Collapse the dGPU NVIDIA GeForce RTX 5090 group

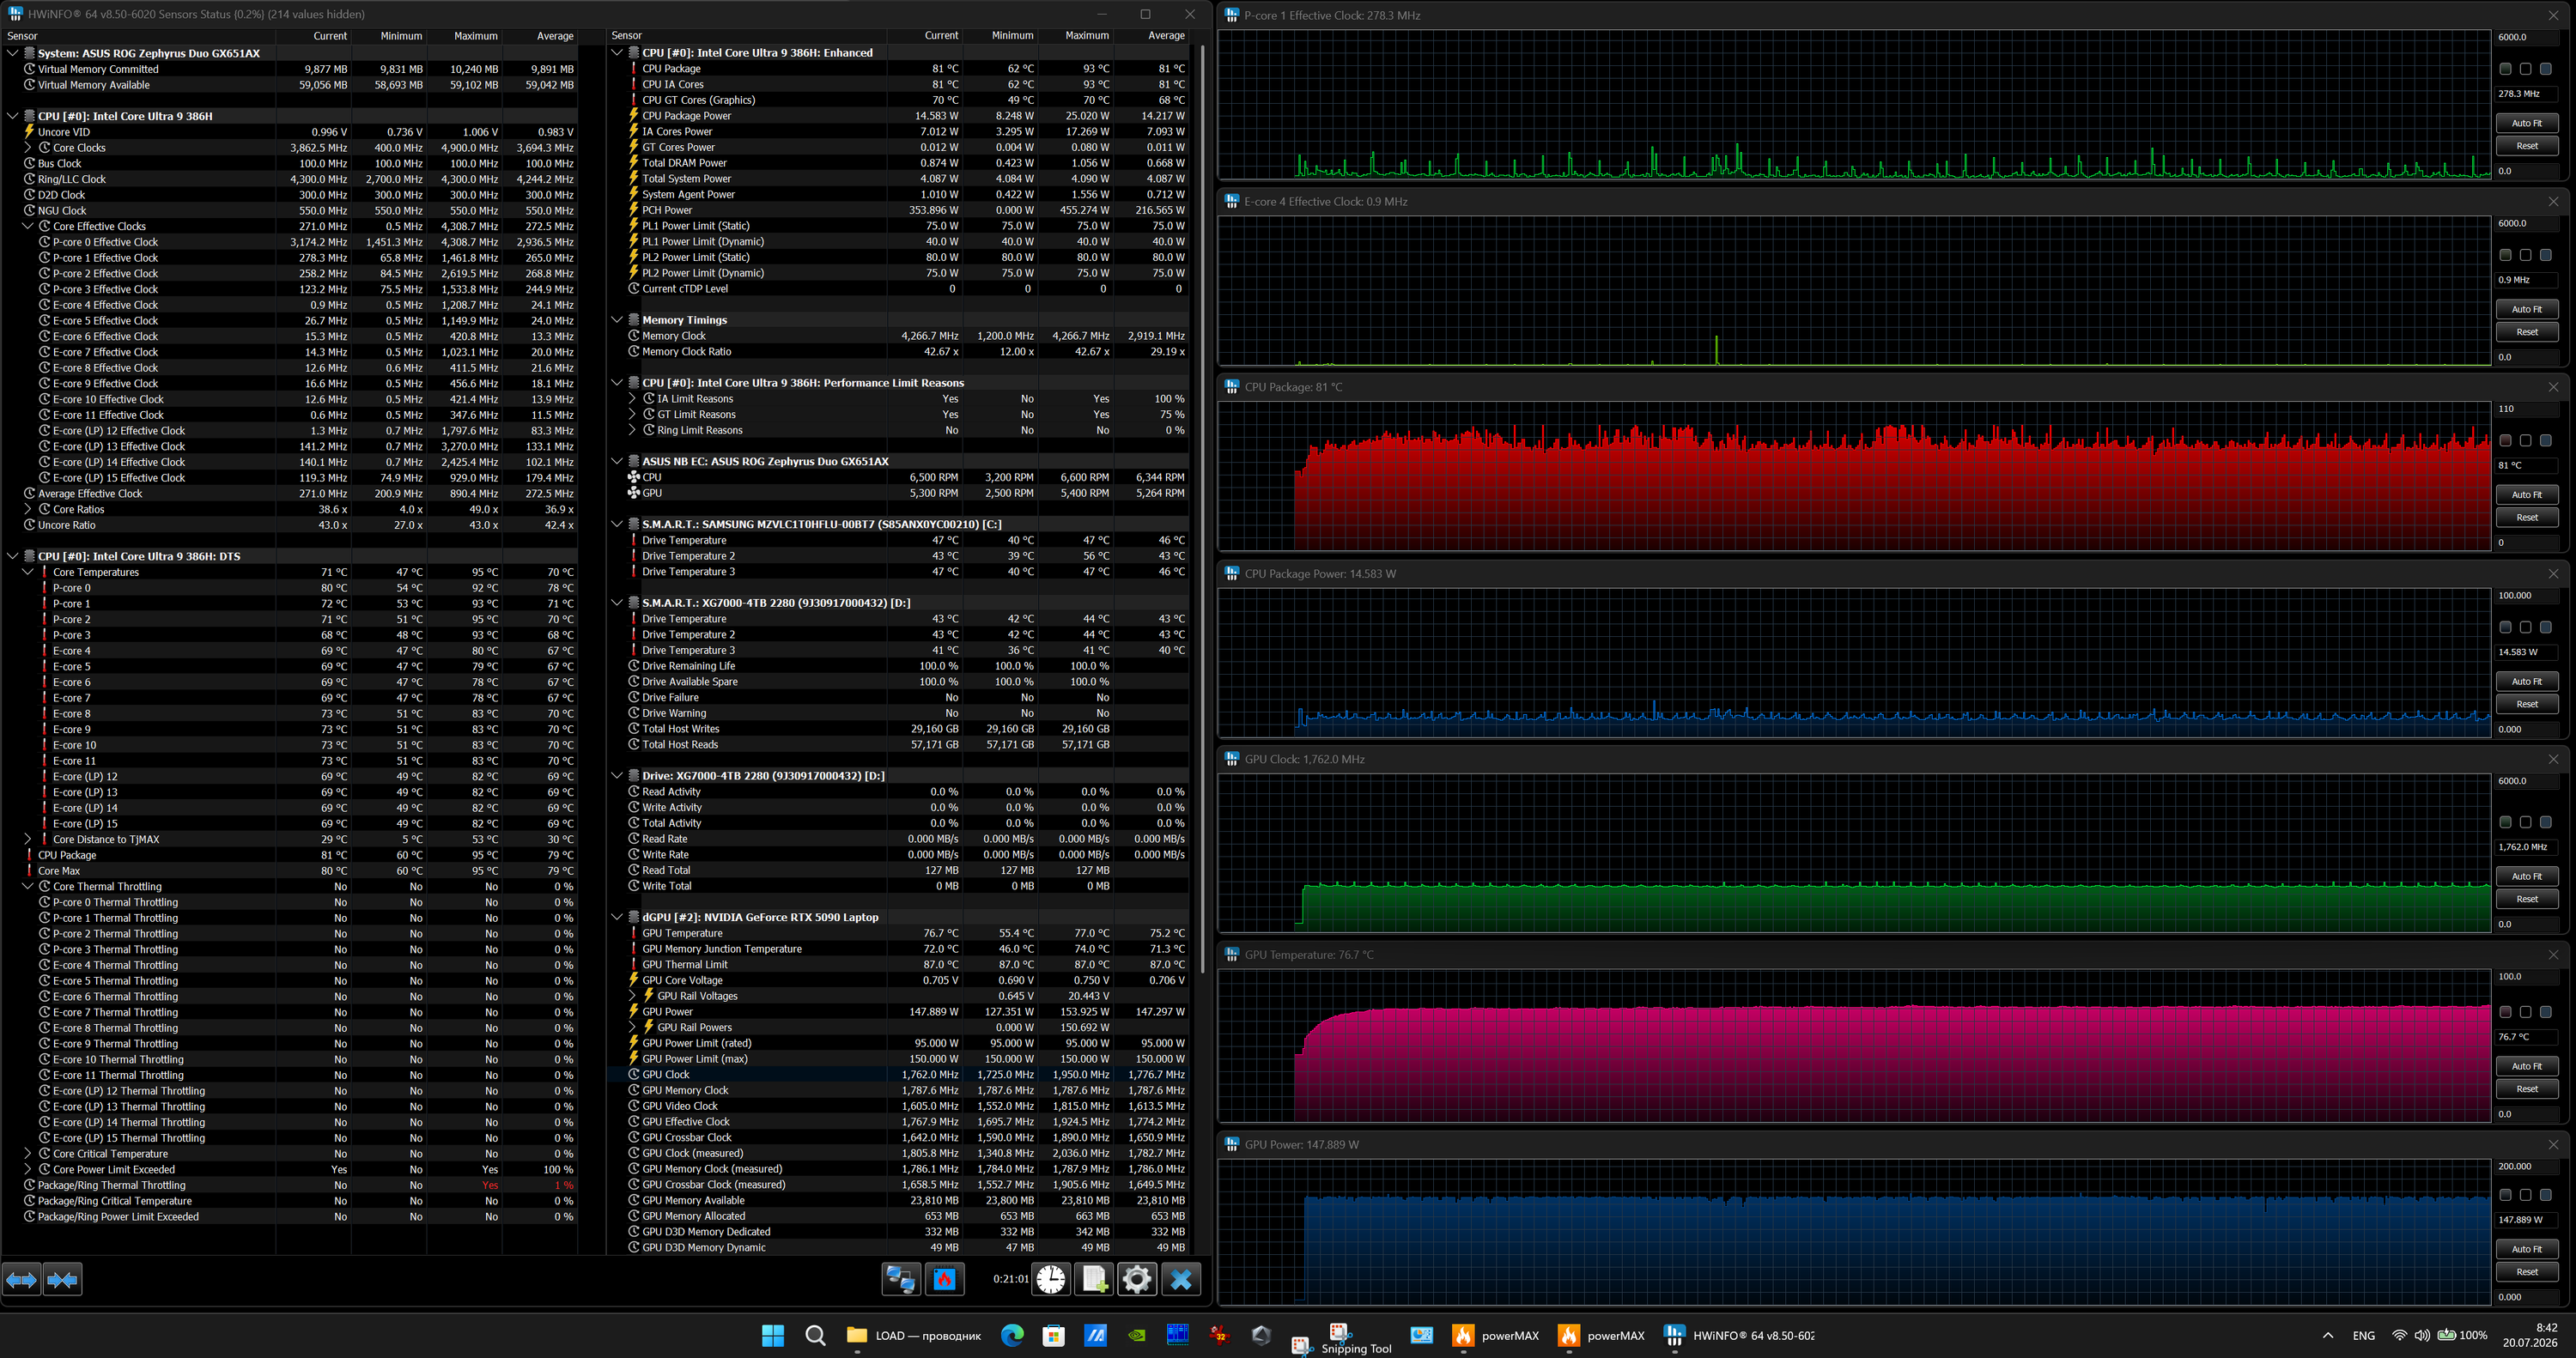(x=617, y=917)
